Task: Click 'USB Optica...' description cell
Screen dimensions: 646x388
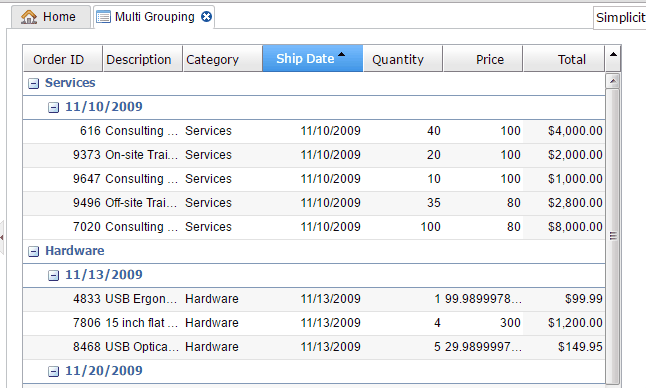Action: tap(142, 347)
